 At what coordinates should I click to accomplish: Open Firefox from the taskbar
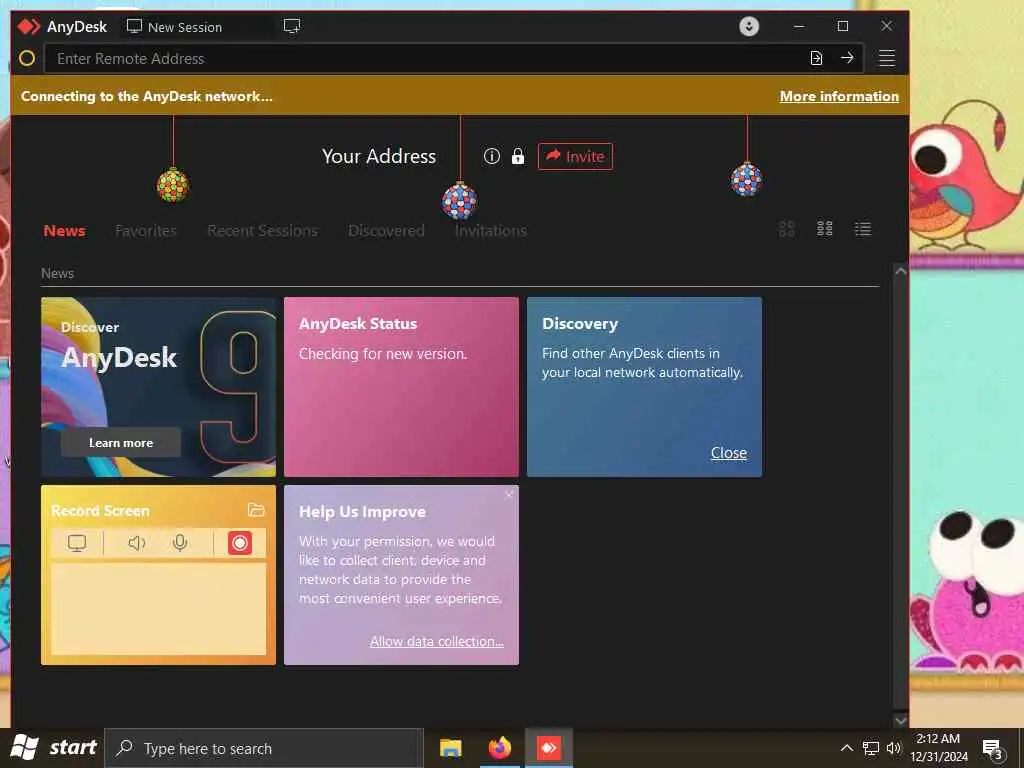click(x=500, y=748)
